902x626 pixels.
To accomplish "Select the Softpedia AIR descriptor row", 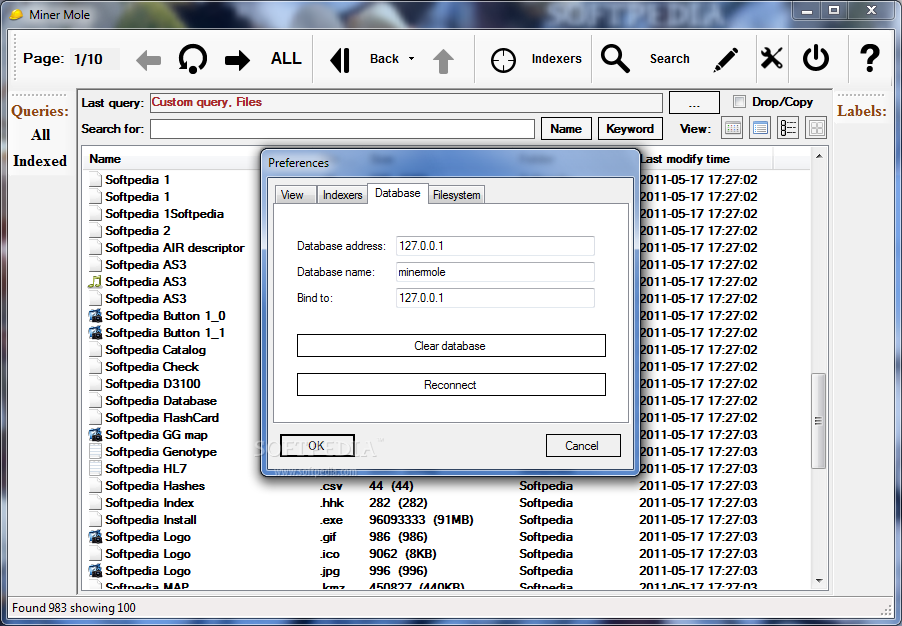I will (174, 248).
